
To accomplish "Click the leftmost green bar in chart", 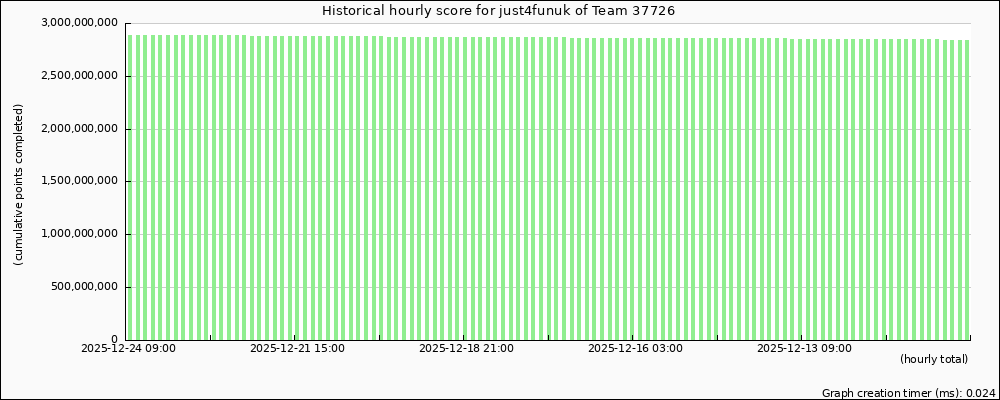I will click(x=131, y=190).
